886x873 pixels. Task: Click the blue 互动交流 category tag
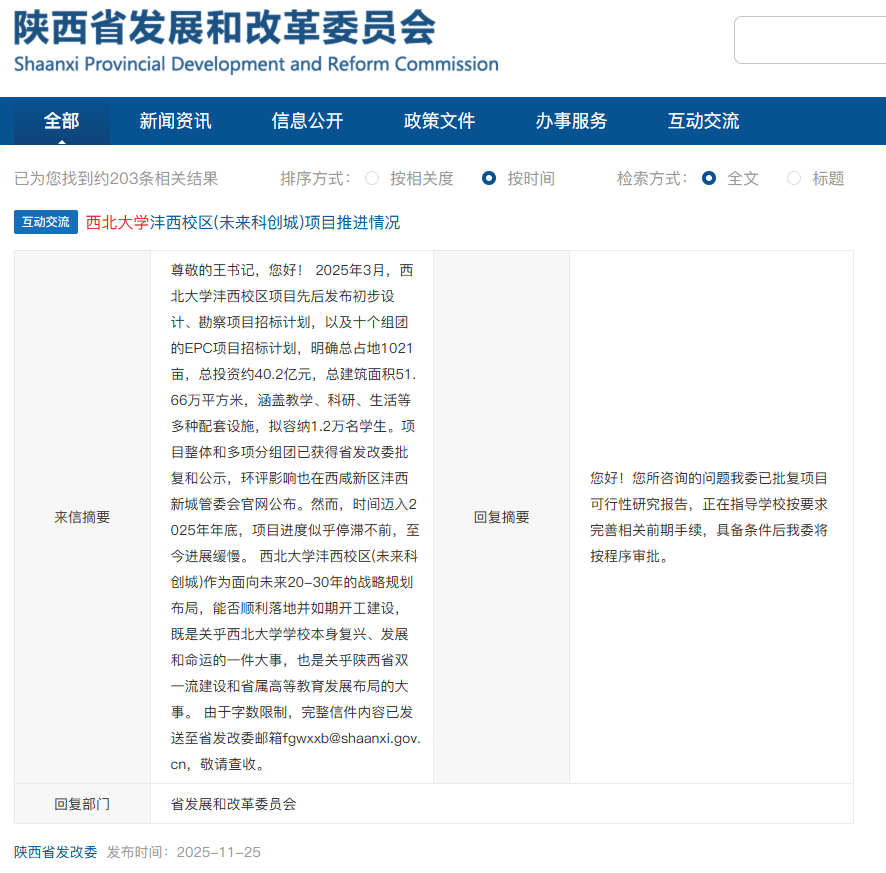[x=44, y=222]
